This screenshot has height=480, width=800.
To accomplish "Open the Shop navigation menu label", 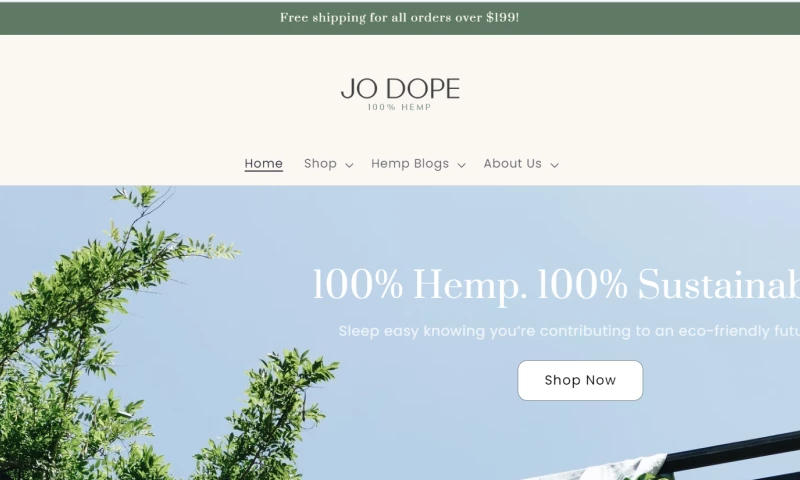I will point(320,164).
